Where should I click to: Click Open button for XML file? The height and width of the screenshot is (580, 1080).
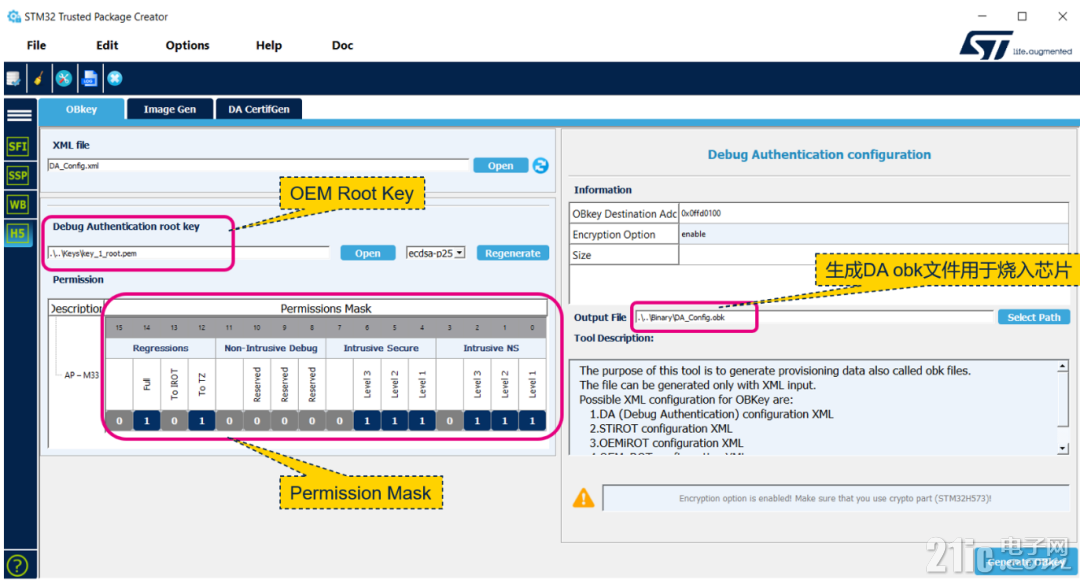click(501, 166)
